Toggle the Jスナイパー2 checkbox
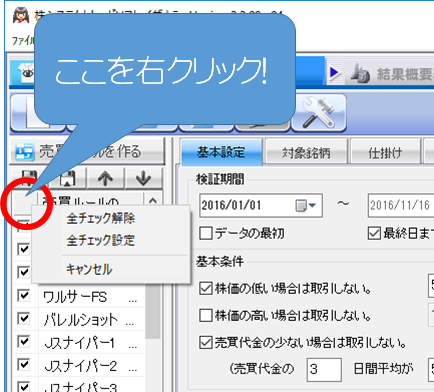This screenshot has width=434, height=392. click(24, 365)
